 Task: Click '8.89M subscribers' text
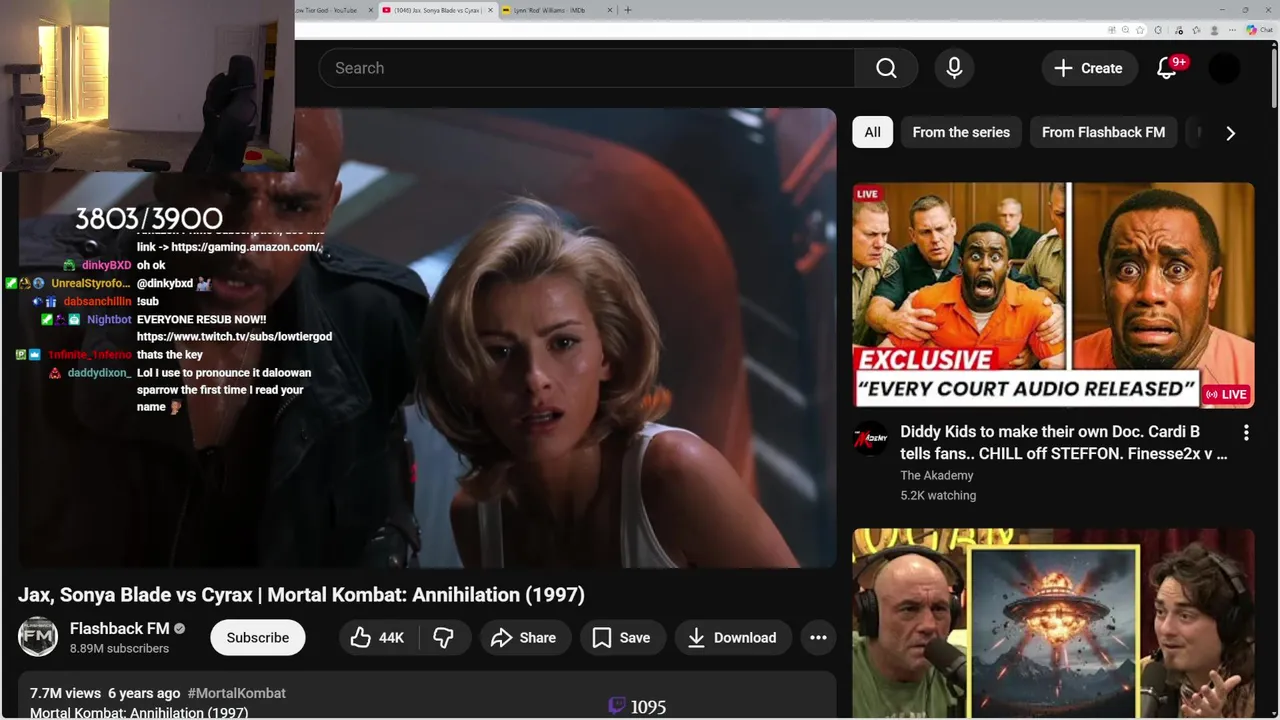coord(119,648)
